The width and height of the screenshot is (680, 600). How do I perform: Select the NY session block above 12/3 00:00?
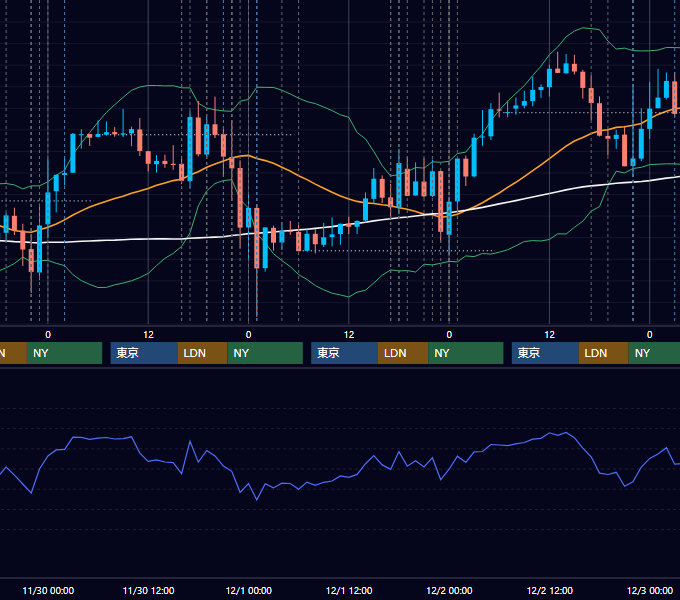(x=654, y=353)
